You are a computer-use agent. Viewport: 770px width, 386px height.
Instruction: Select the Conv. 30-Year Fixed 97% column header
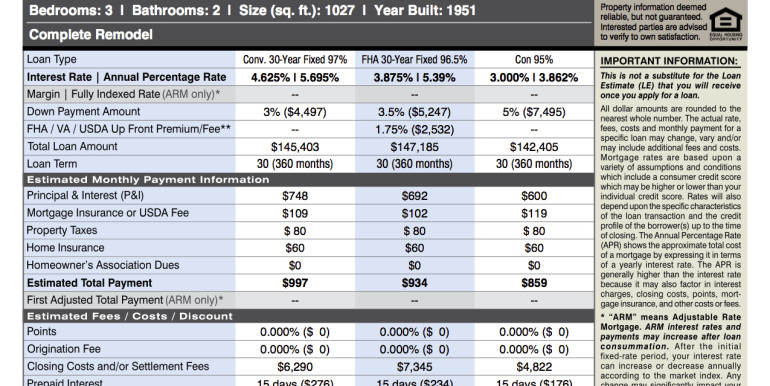[x=295, y=60]
